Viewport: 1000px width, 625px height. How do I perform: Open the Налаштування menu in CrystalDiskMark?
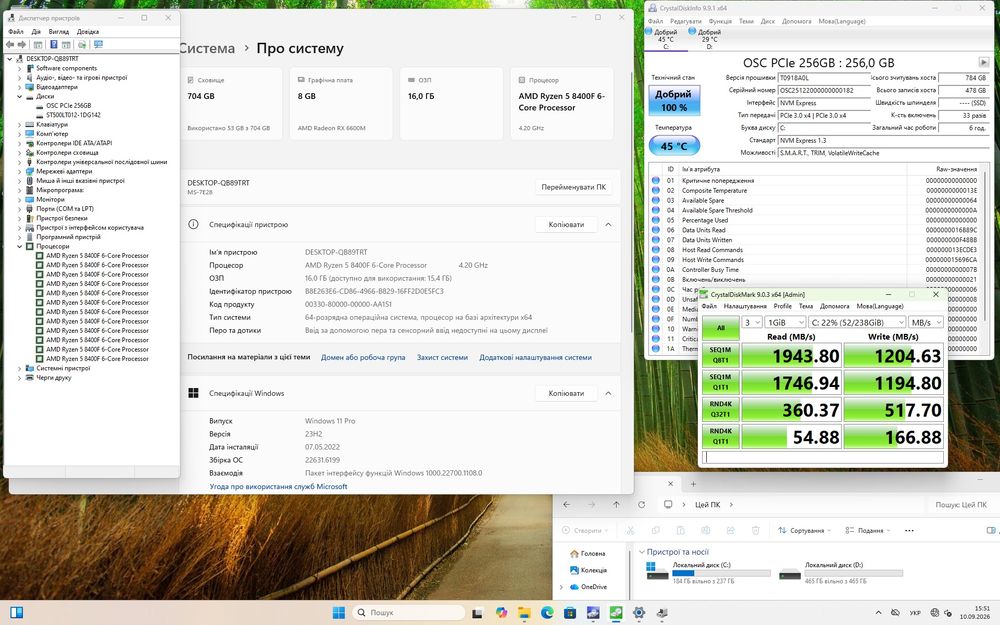click(x=745, y=306)
